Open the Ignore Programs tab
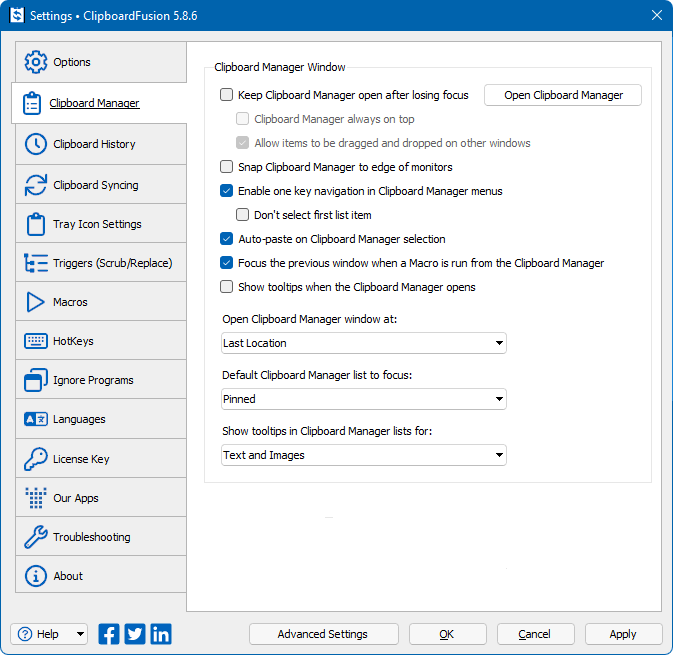The height and width of the screenshot is (655, 673). tap(101, 380)
